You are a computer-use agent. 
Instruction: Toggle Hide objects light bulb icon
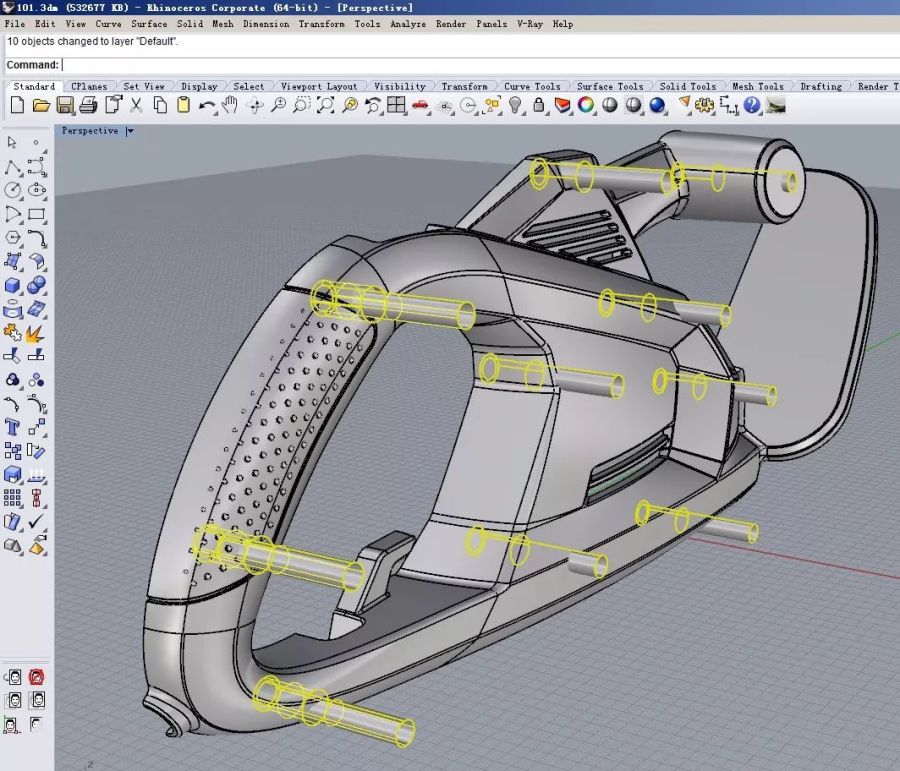[516, 105]
